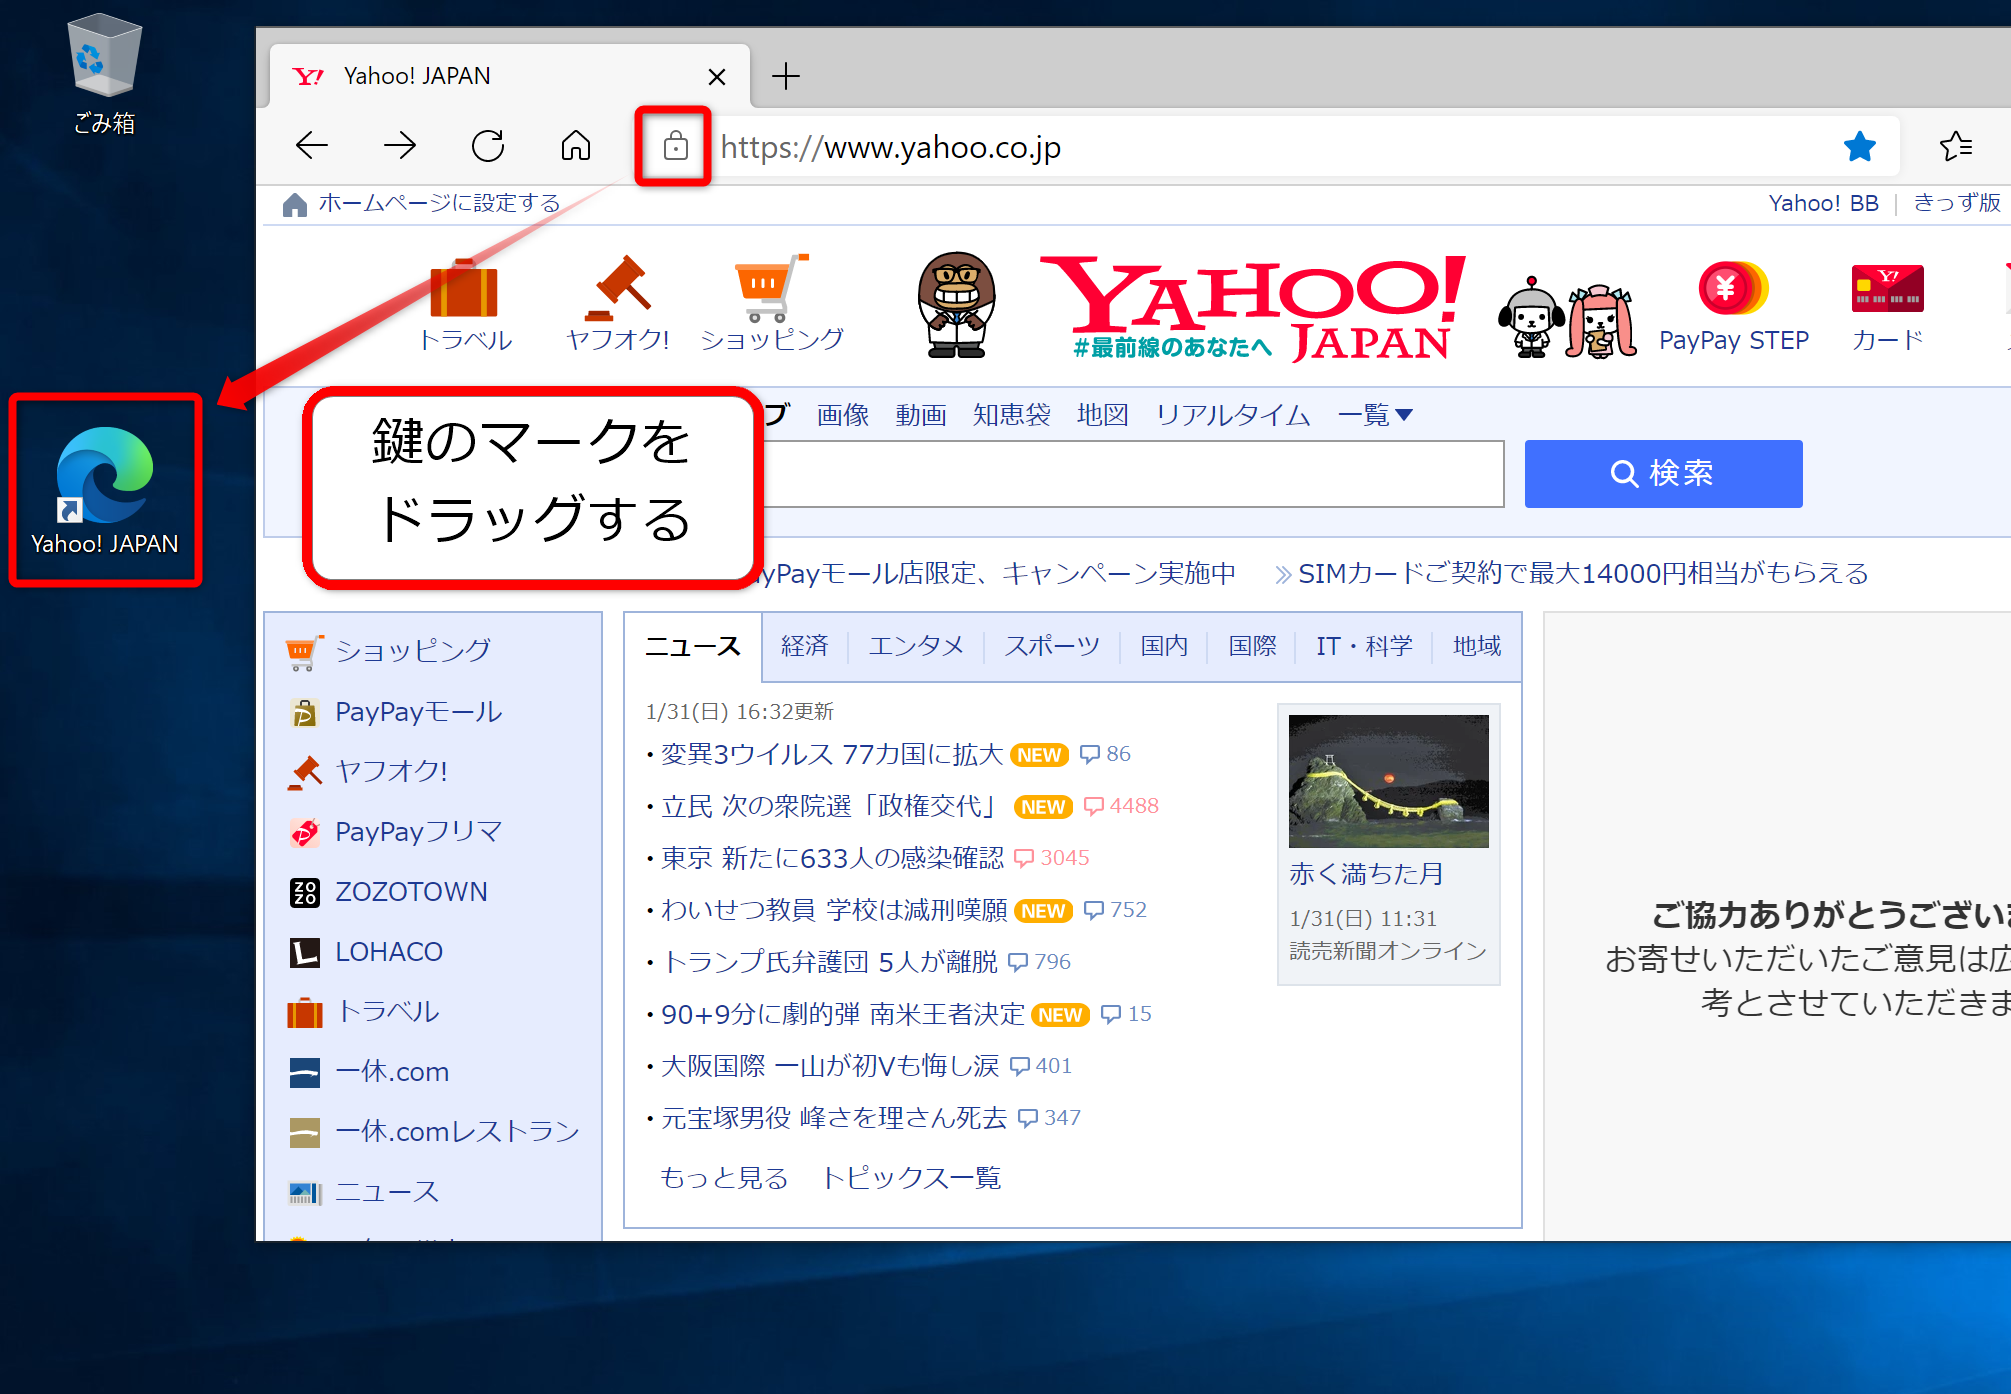Image resolution: width=2011 pixels, height=1394 pixels.
Task: Open headline 変異3ウイルス 77カ国に拡大
Action: coord(832,754)
